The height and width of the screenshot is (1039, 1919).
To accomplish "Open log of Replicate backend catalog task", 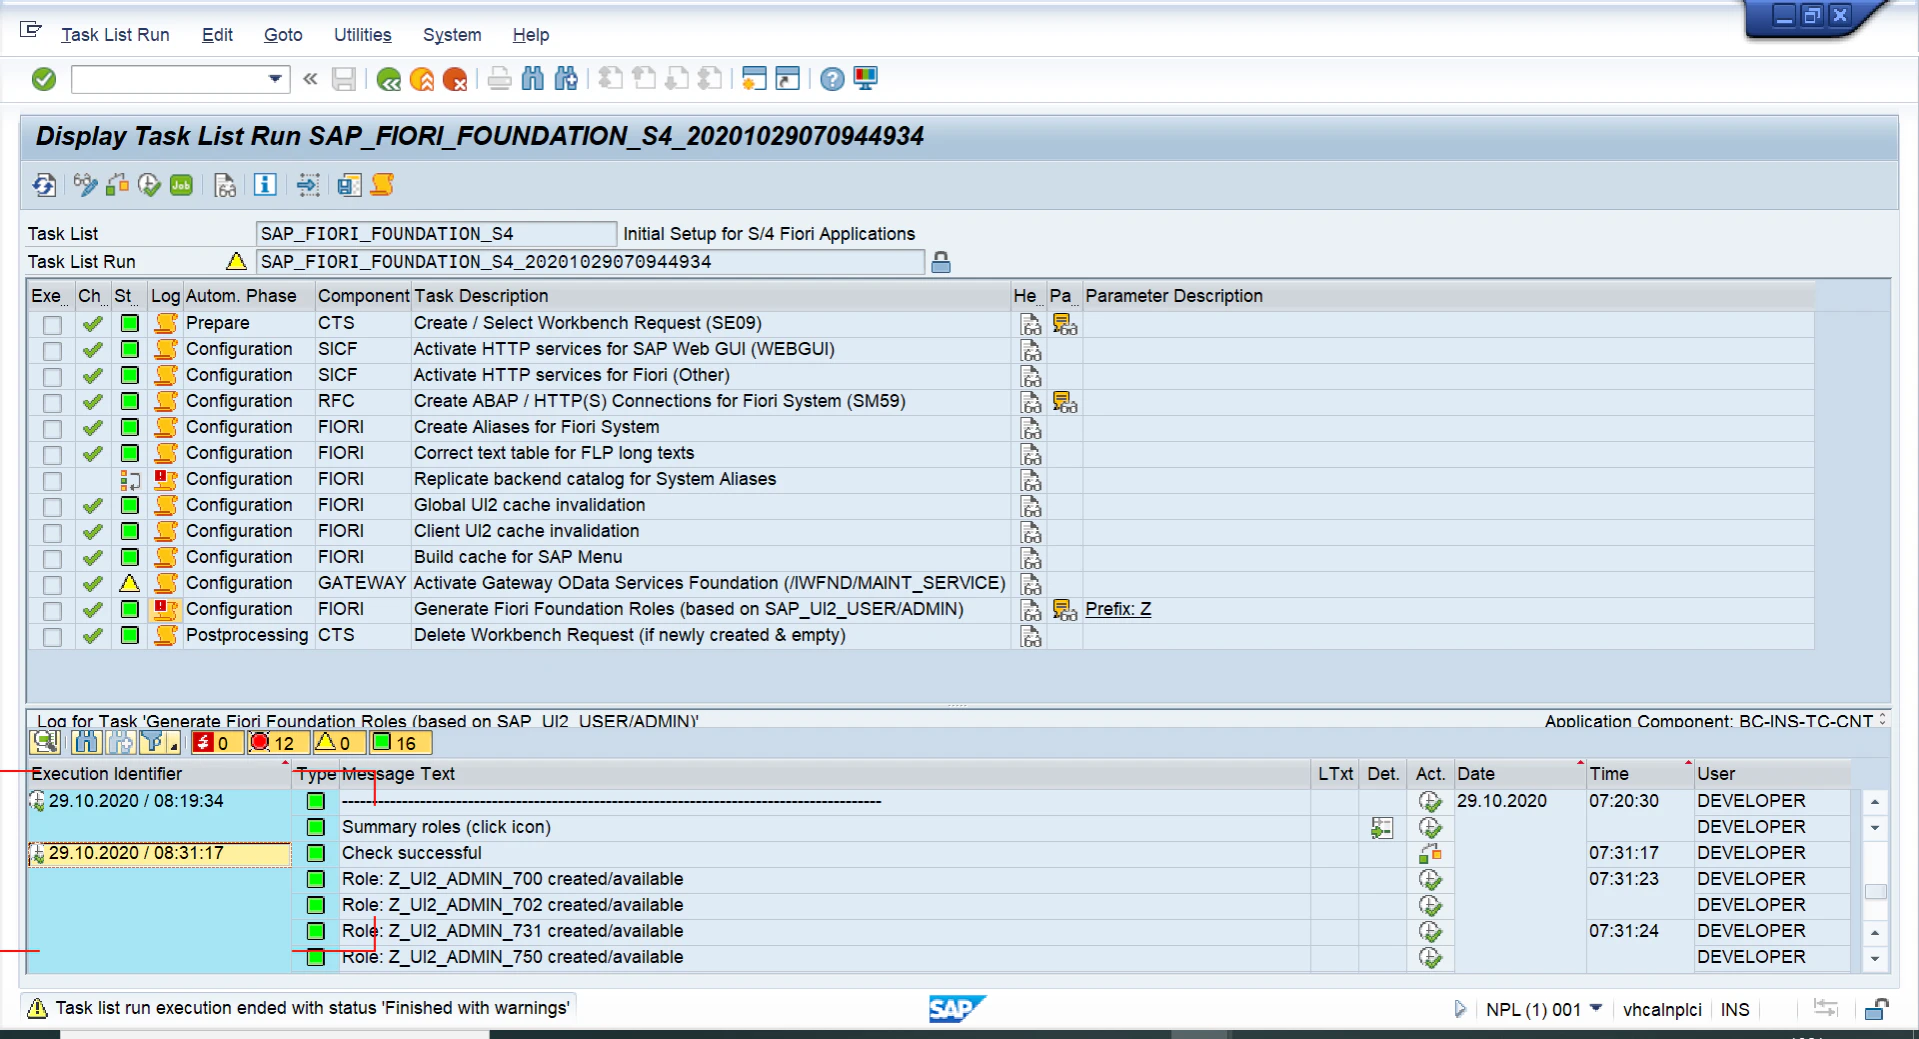I will pos(166,480).
